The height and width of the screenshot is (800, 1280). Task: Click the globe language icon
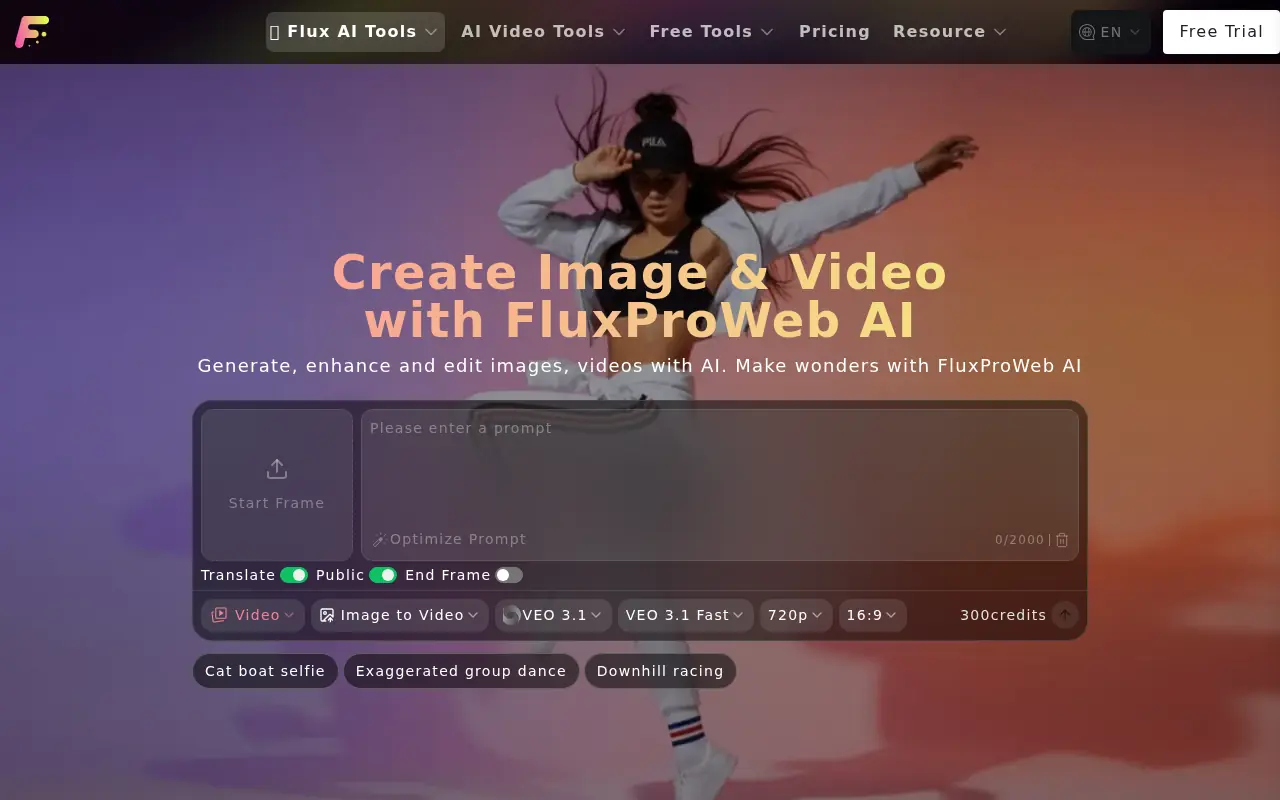tap(1087, 32)
